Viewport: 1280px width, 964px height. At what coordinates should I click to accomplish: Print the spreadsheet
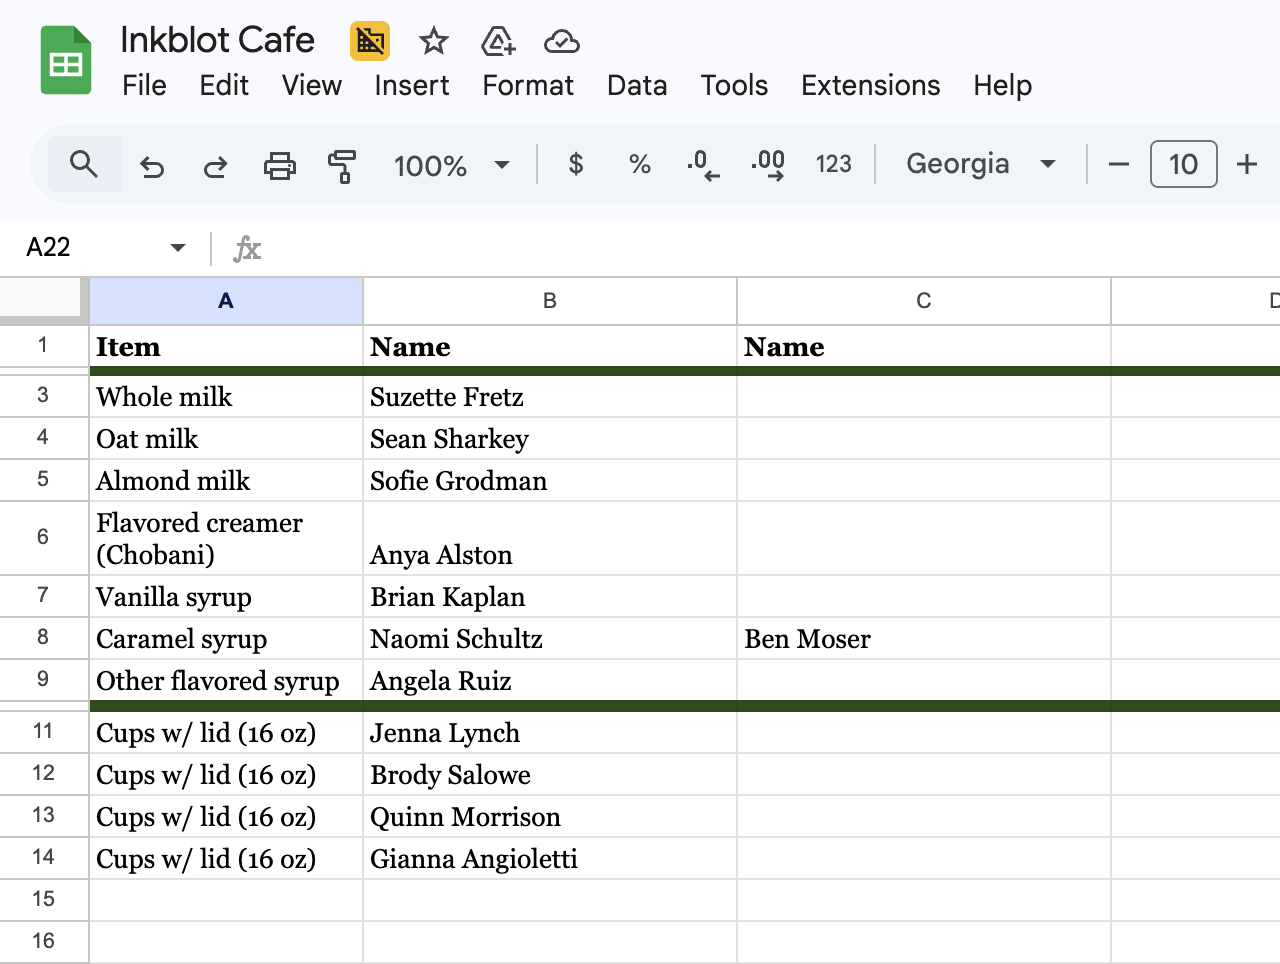pos(279,165)
